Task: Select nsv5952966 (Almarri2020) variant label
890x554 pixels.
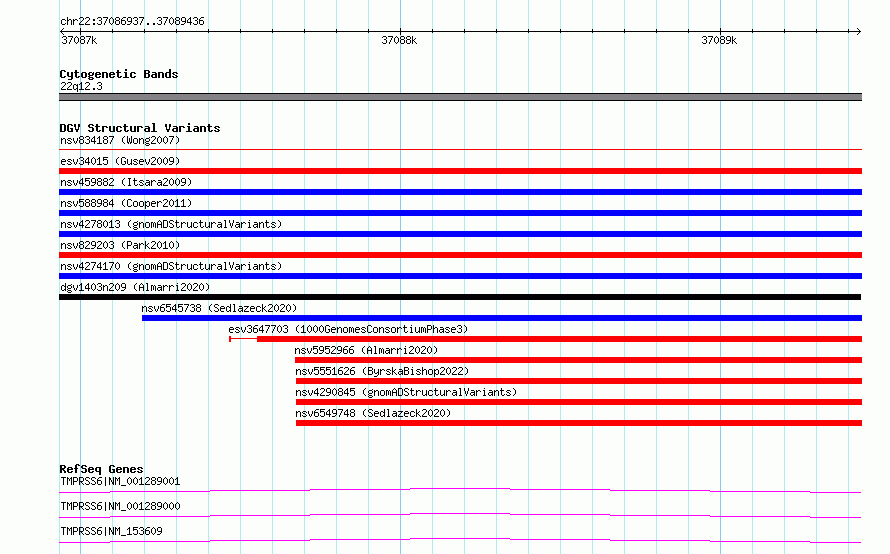Action: click(x=366, y=350)
